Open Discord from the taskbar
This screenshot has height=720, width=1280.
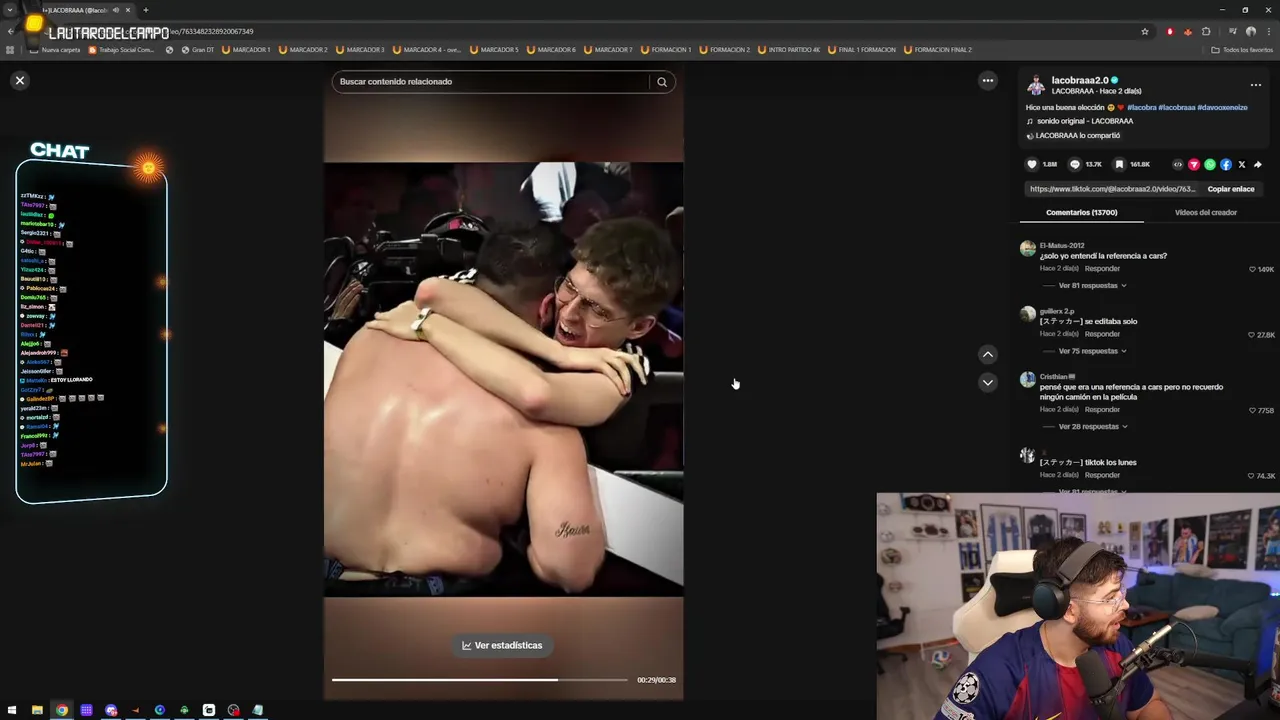[x=111, y=710]
